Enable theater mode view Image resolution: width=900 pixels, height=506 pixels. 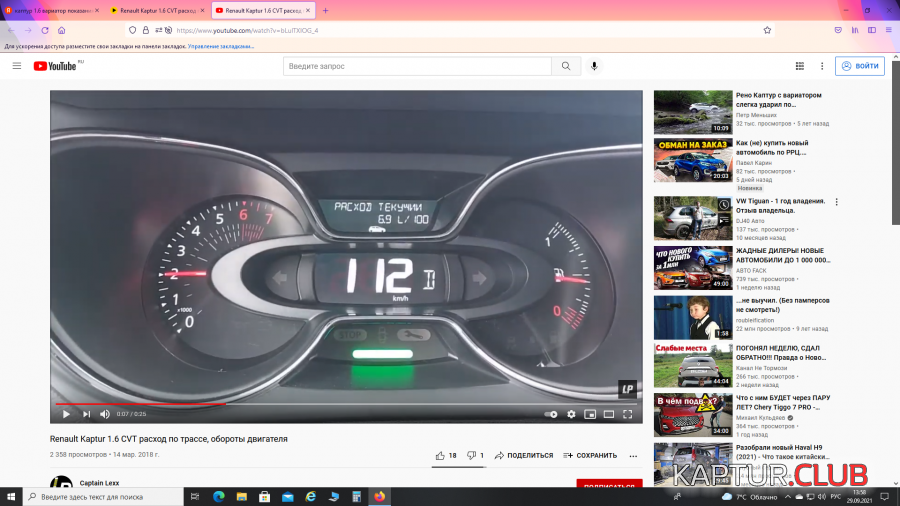(x=609, y=414)
